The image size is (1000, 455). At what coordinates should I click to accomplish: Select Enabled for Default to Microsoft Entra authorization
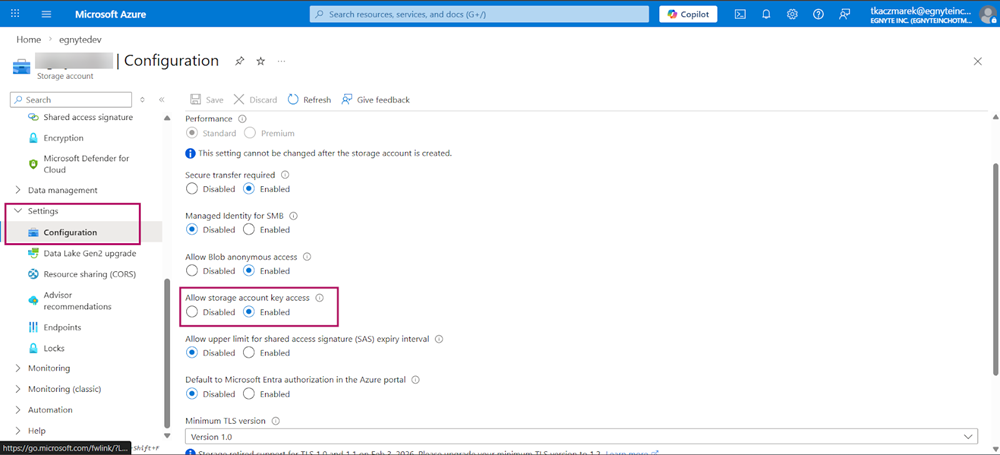pos(249,394)
